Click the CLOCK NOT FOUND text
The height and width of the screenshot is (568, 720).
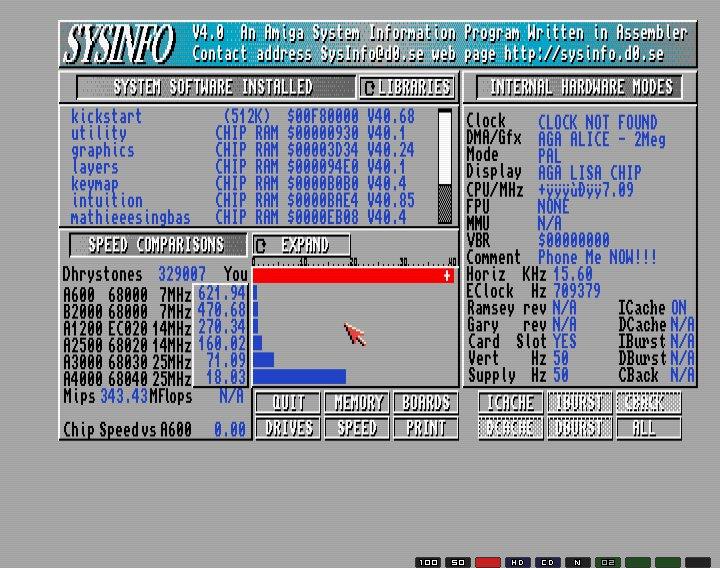[597, 123]
